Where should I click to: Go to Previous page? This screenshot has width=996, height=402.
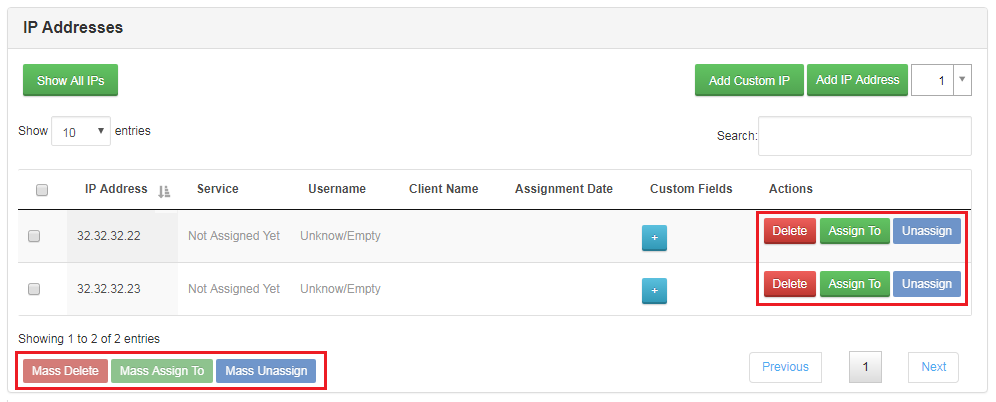click(x=785, y=367)
